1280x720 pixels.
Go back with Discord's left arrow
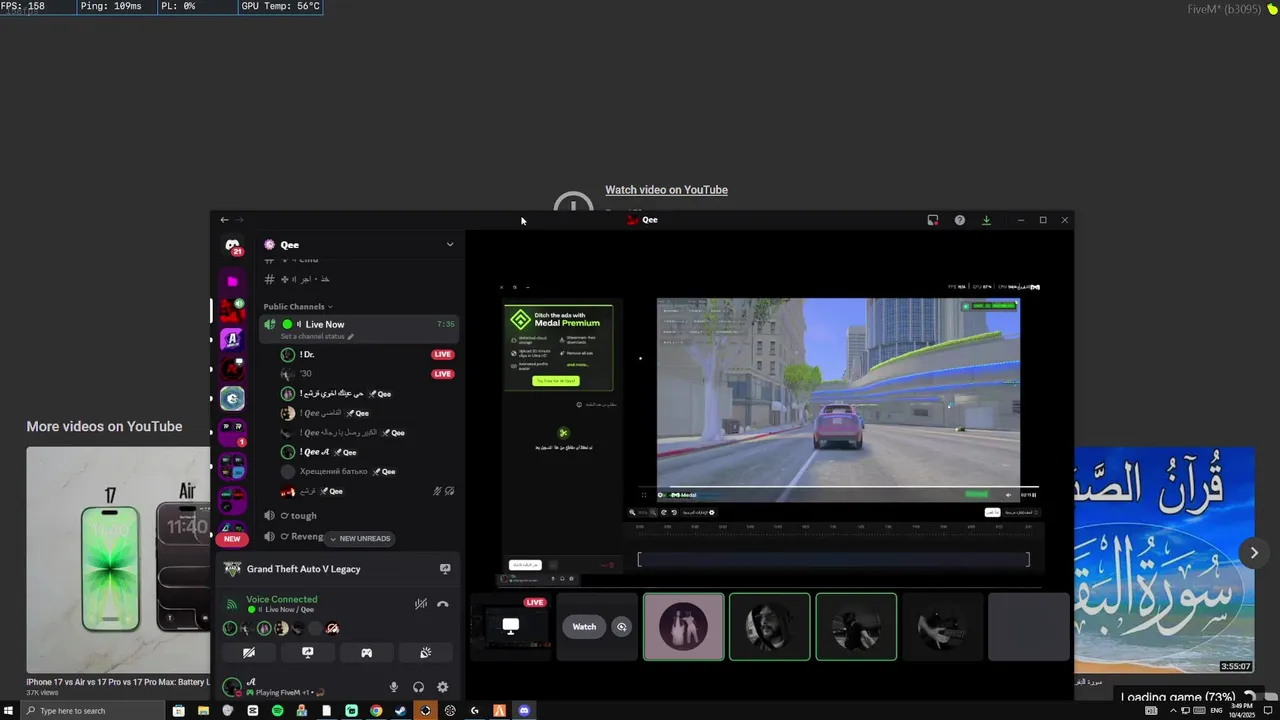coord(224,220)
